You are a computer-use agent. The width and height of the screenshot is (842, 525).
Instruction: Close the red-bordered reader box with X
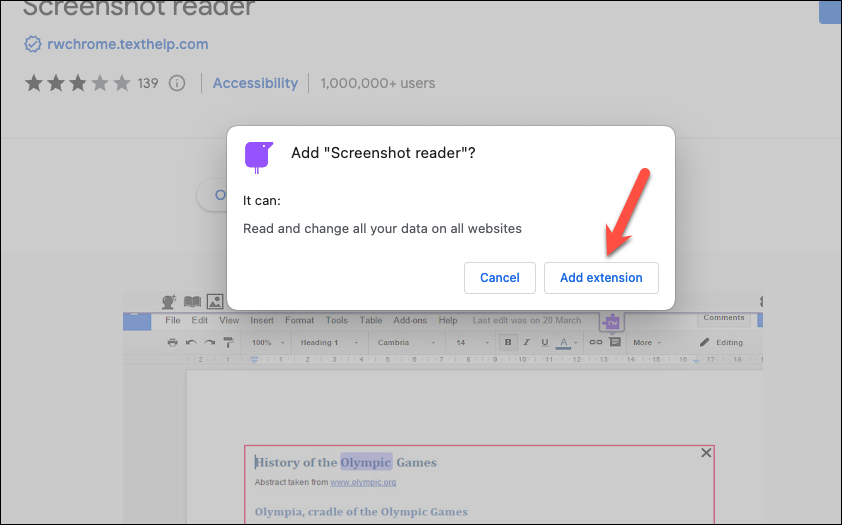click(706, 453)
